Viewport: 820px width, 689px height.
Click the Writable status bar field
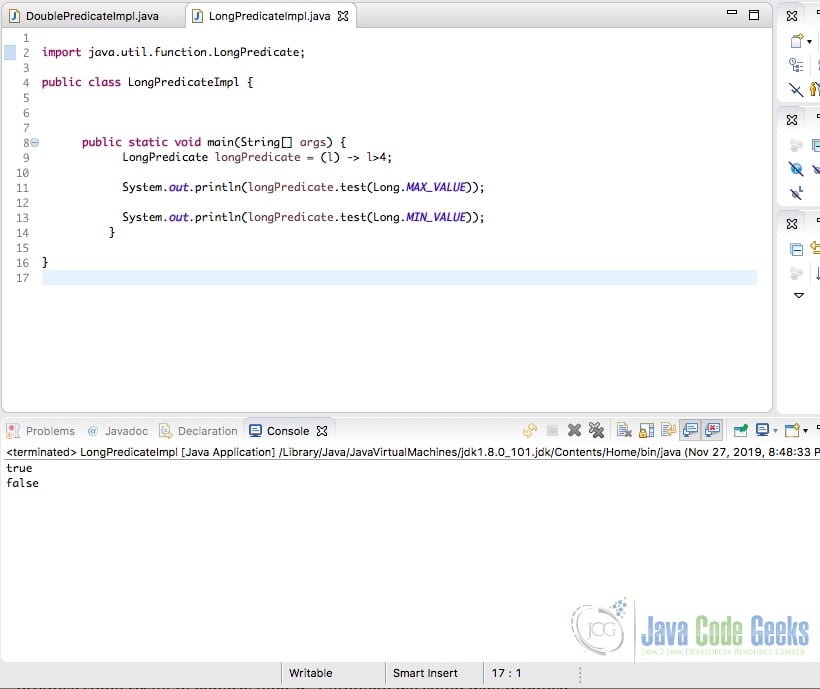(x=311, y=673)
